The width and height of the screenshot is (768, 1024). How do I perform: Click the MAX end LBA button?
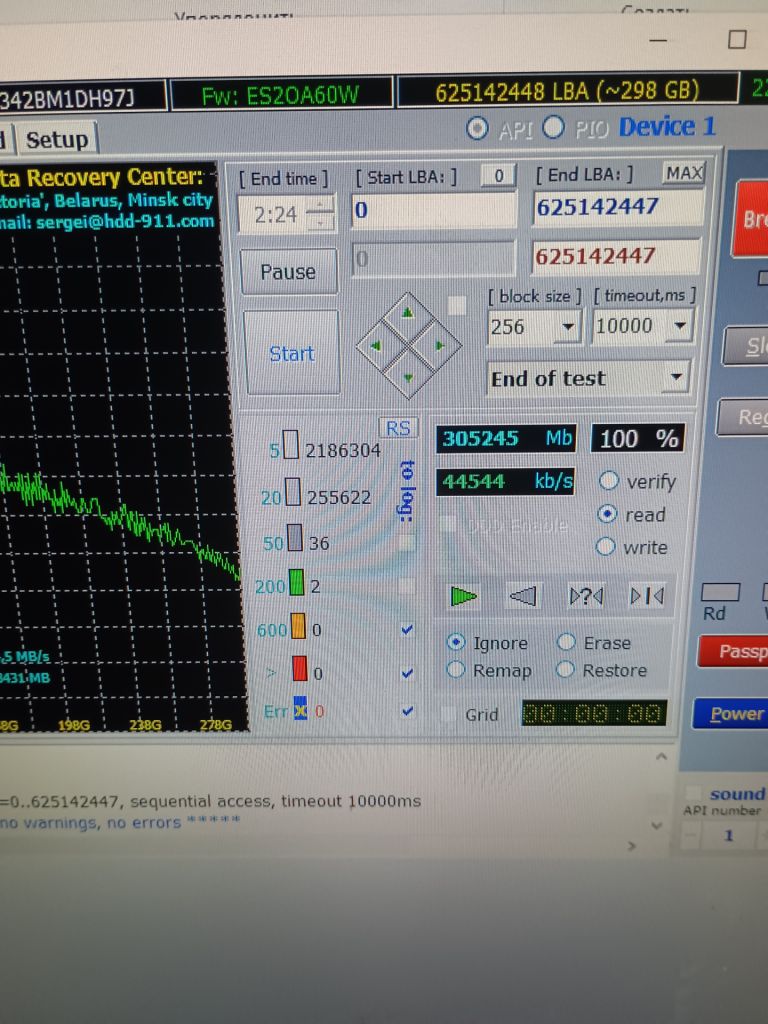683,173
